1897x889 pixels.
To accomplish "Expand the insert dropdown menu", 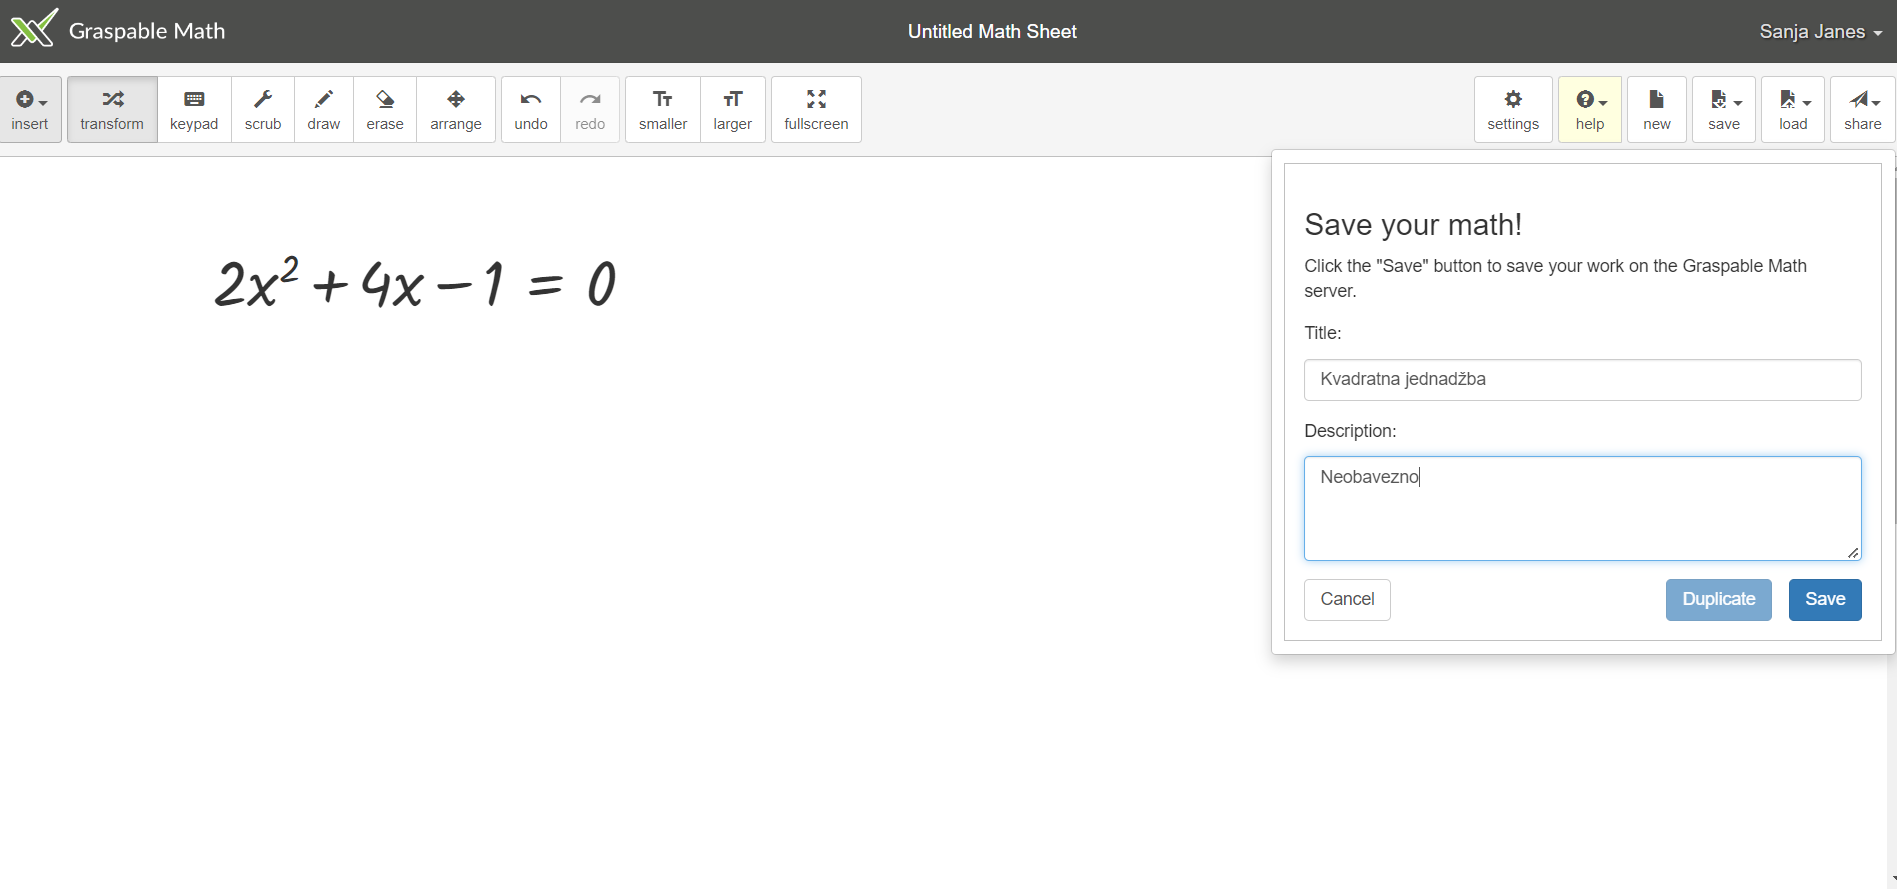I will (x=30, y=110).
